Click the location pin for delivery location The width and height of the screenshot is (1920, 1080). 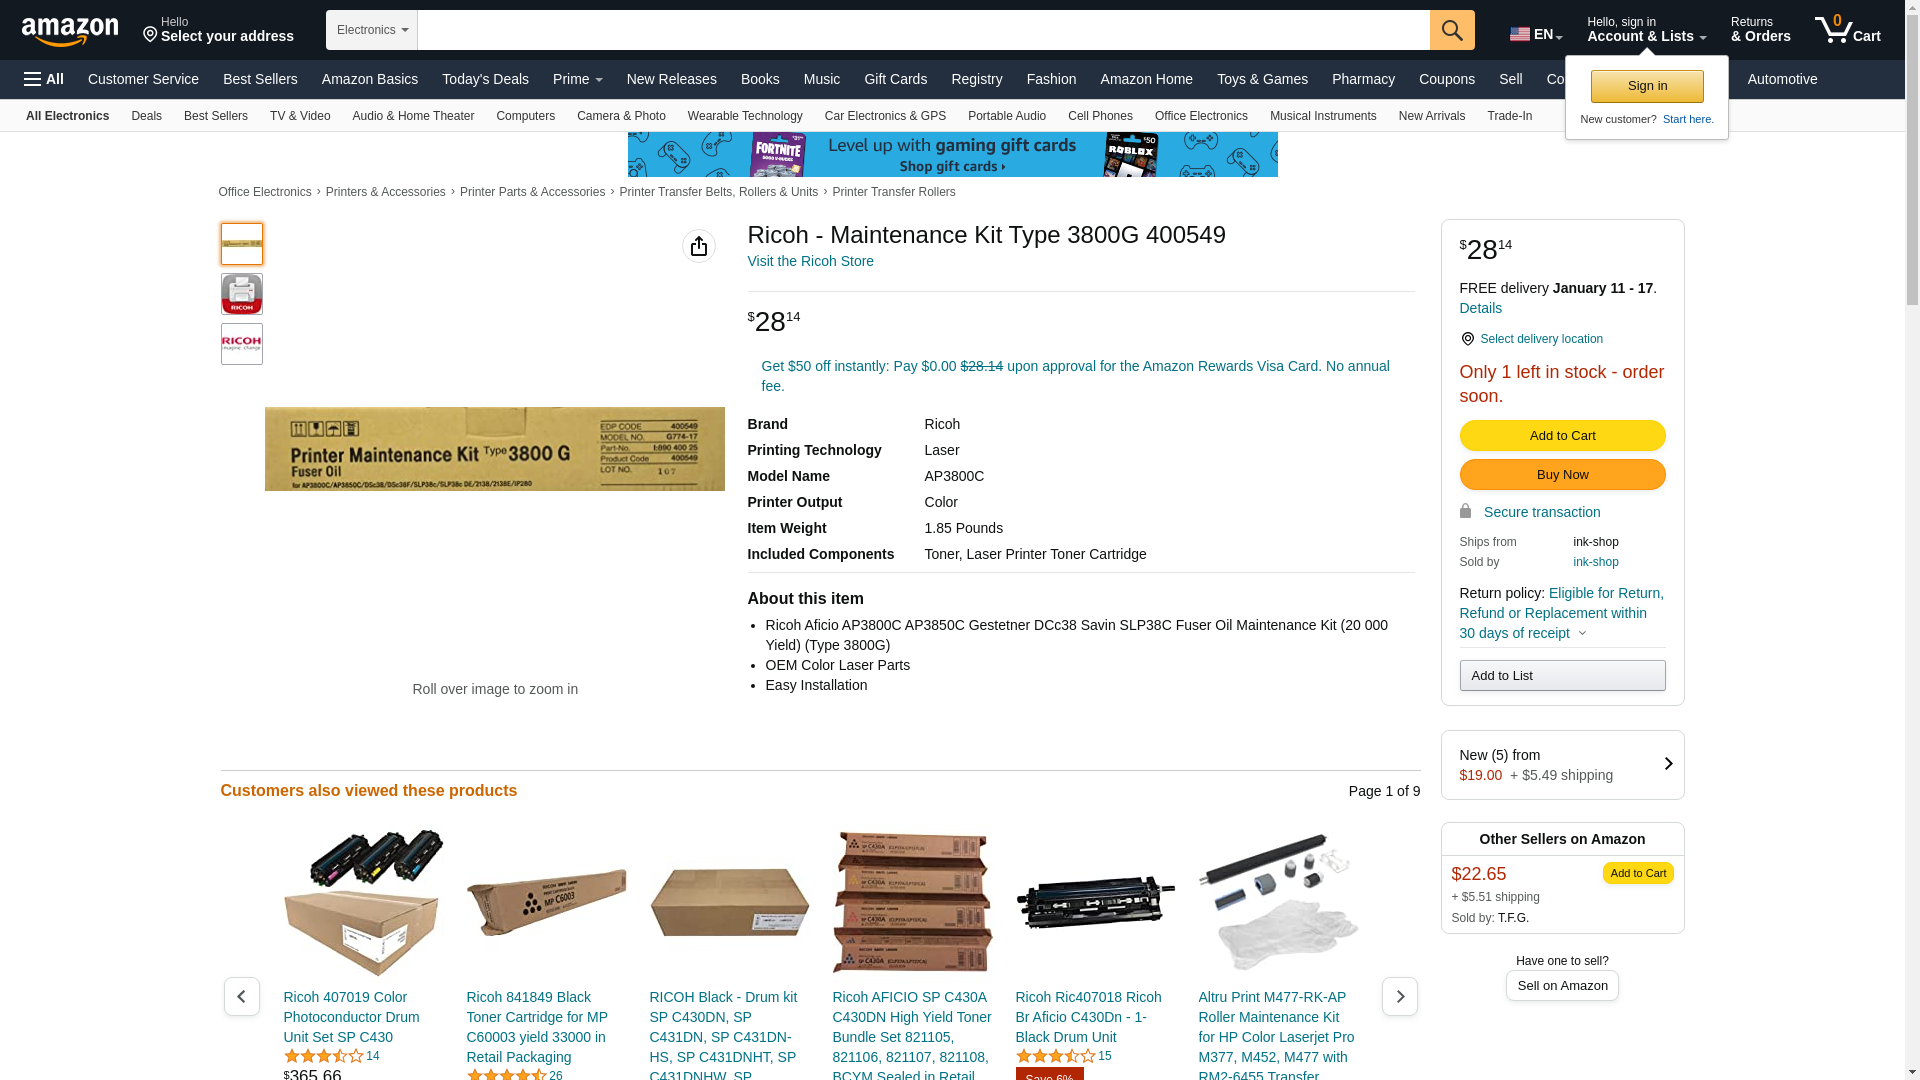[1467, 339]
